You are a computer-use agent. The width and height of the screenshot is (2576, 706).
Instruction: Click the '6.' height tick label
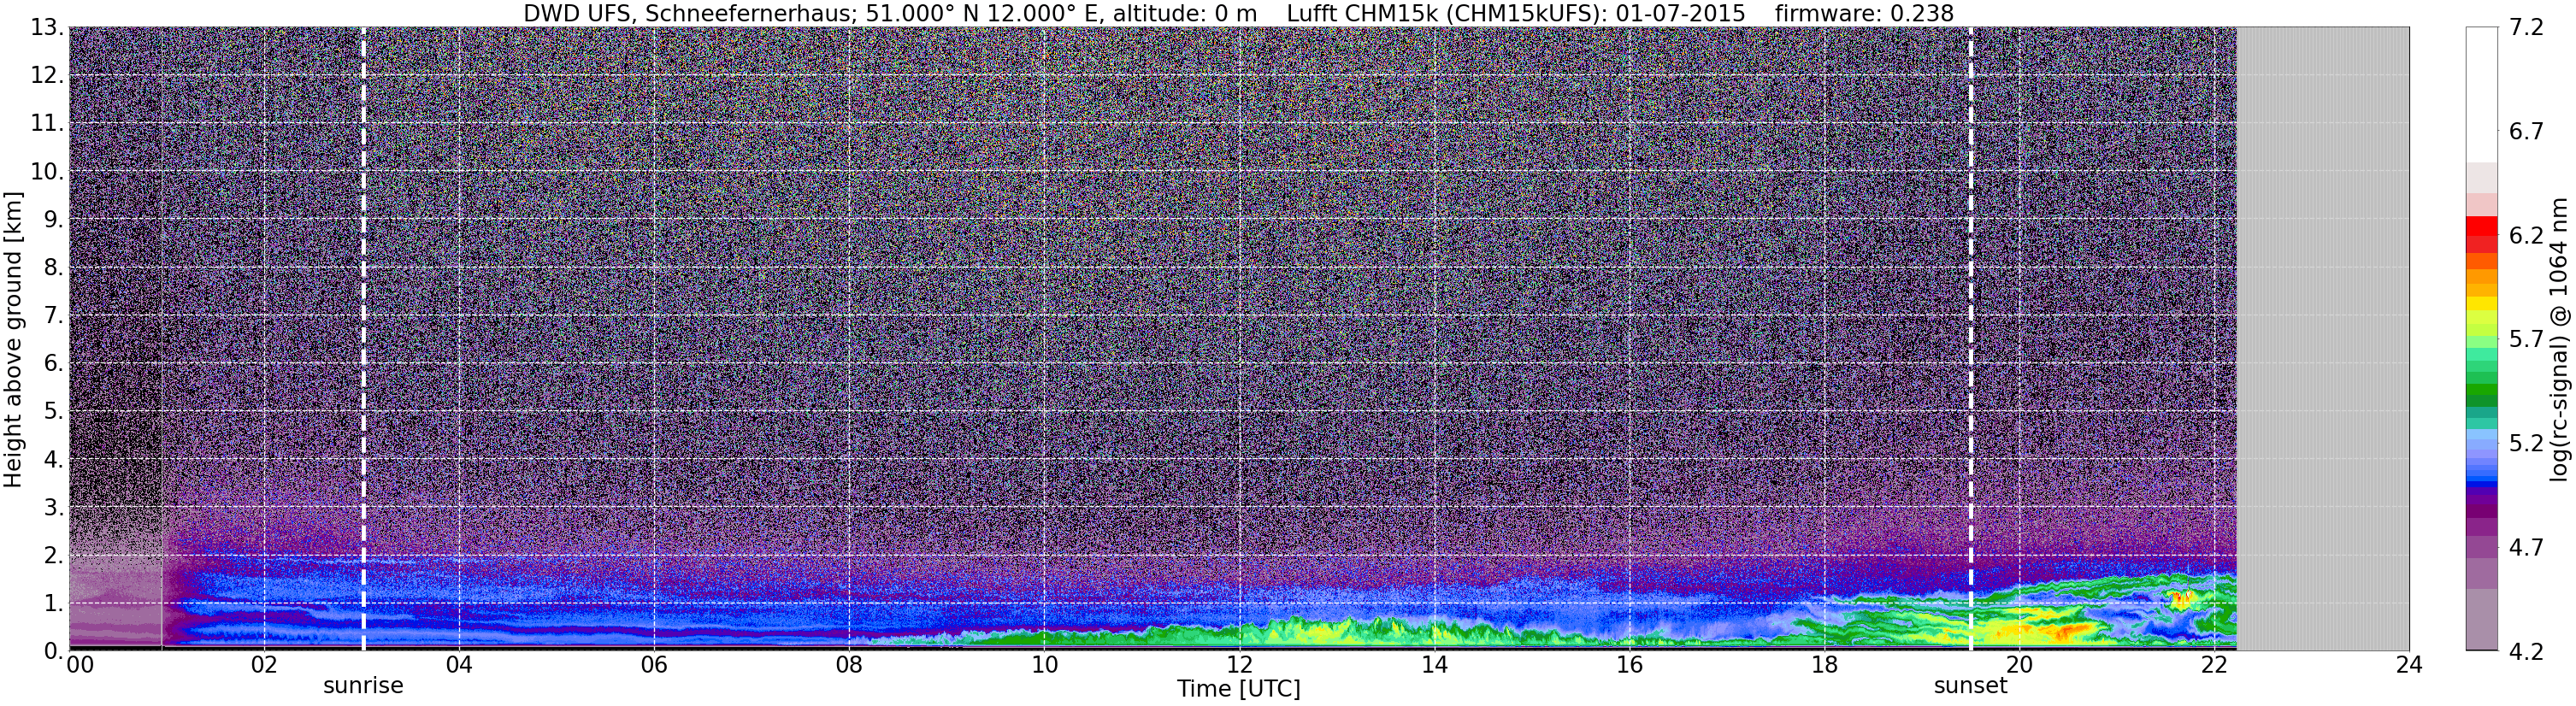click(53, 363)
